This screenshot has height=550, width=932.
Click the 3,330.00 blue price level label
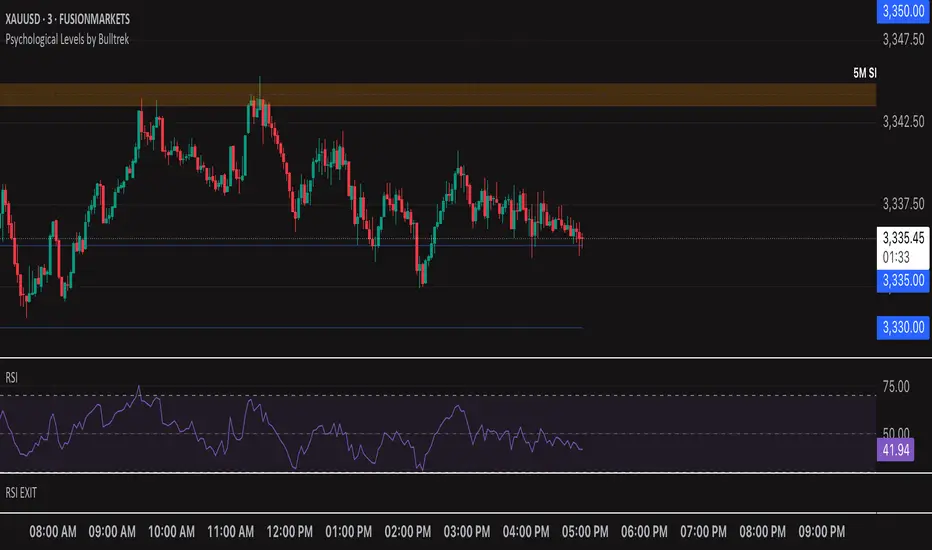[x=903, y=328]
